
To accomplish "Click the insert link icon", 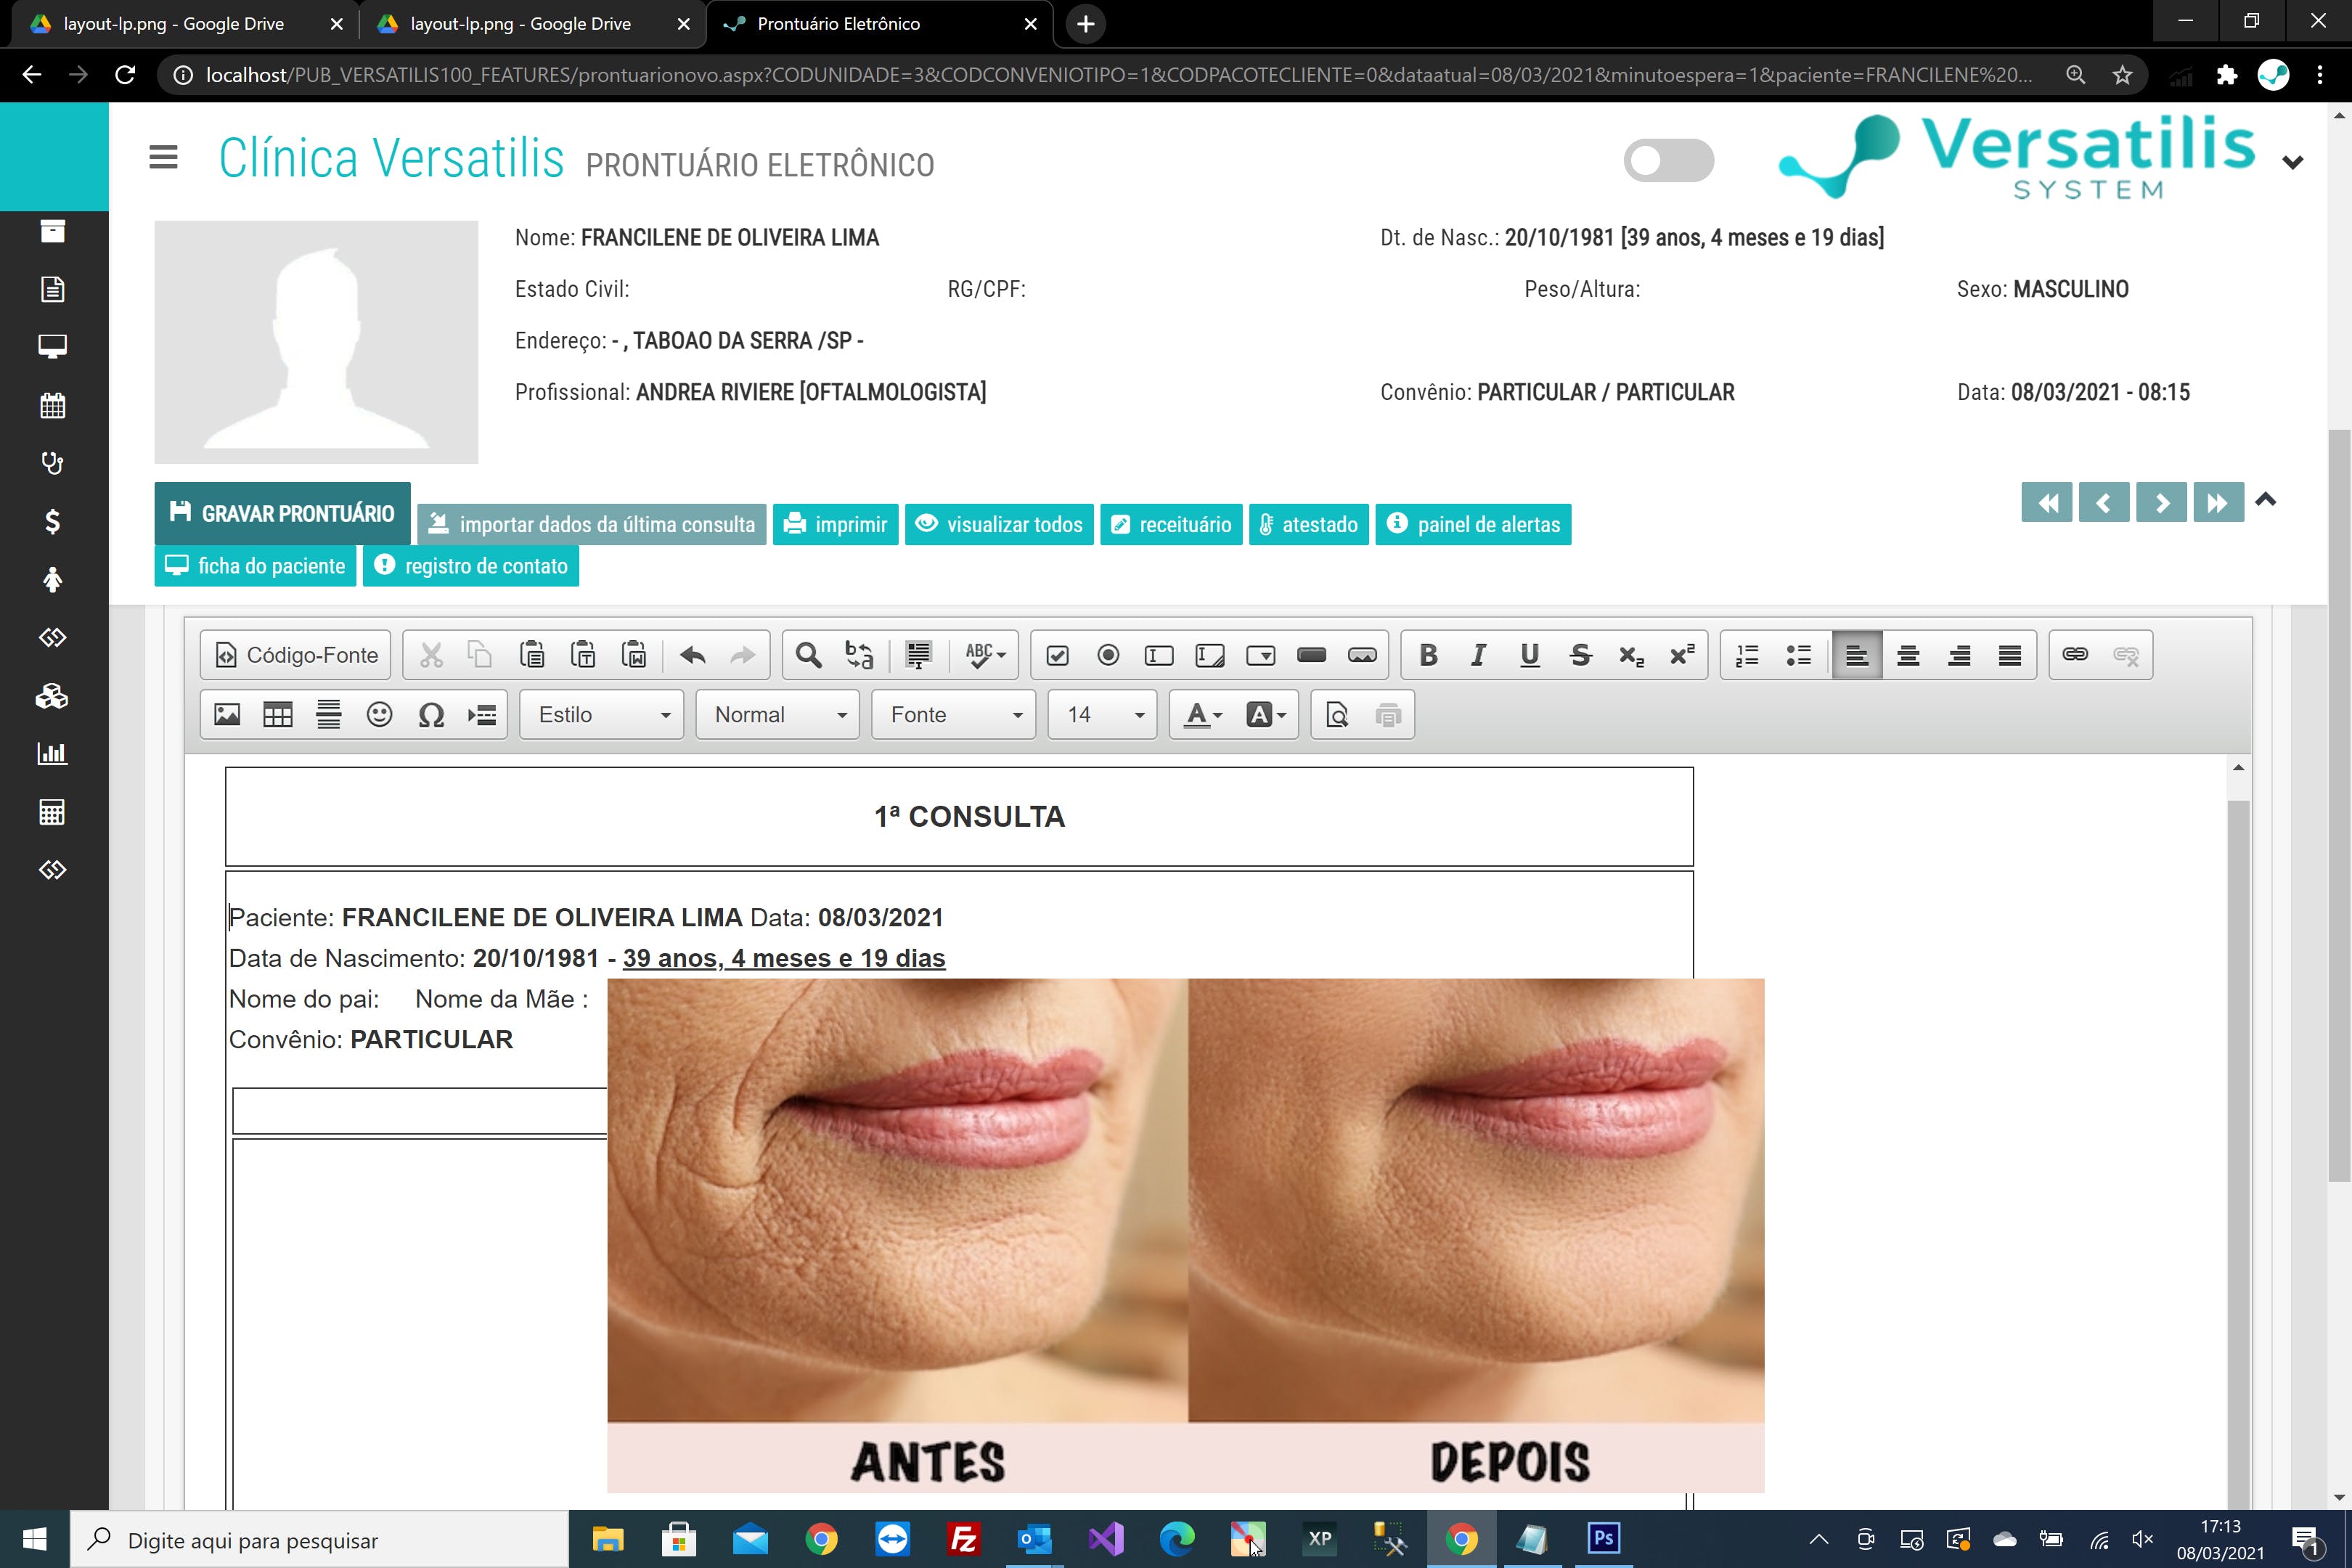I will [2074, 655].
